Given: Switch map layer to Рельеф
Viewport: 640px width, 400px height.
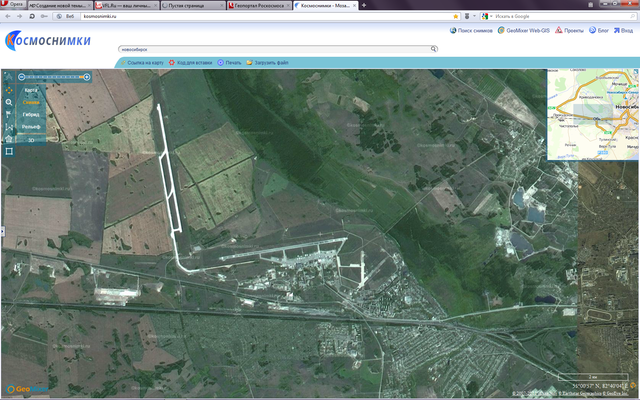Looking at the screenshot, I should pyautogui.click(x=32, y=127).
